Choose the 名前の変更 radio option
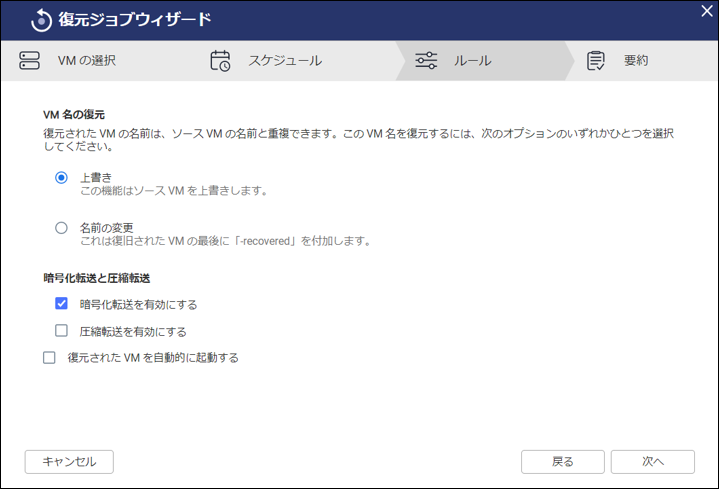The height and width of the screenshot is (489, 719). click(x=62, y=228)
